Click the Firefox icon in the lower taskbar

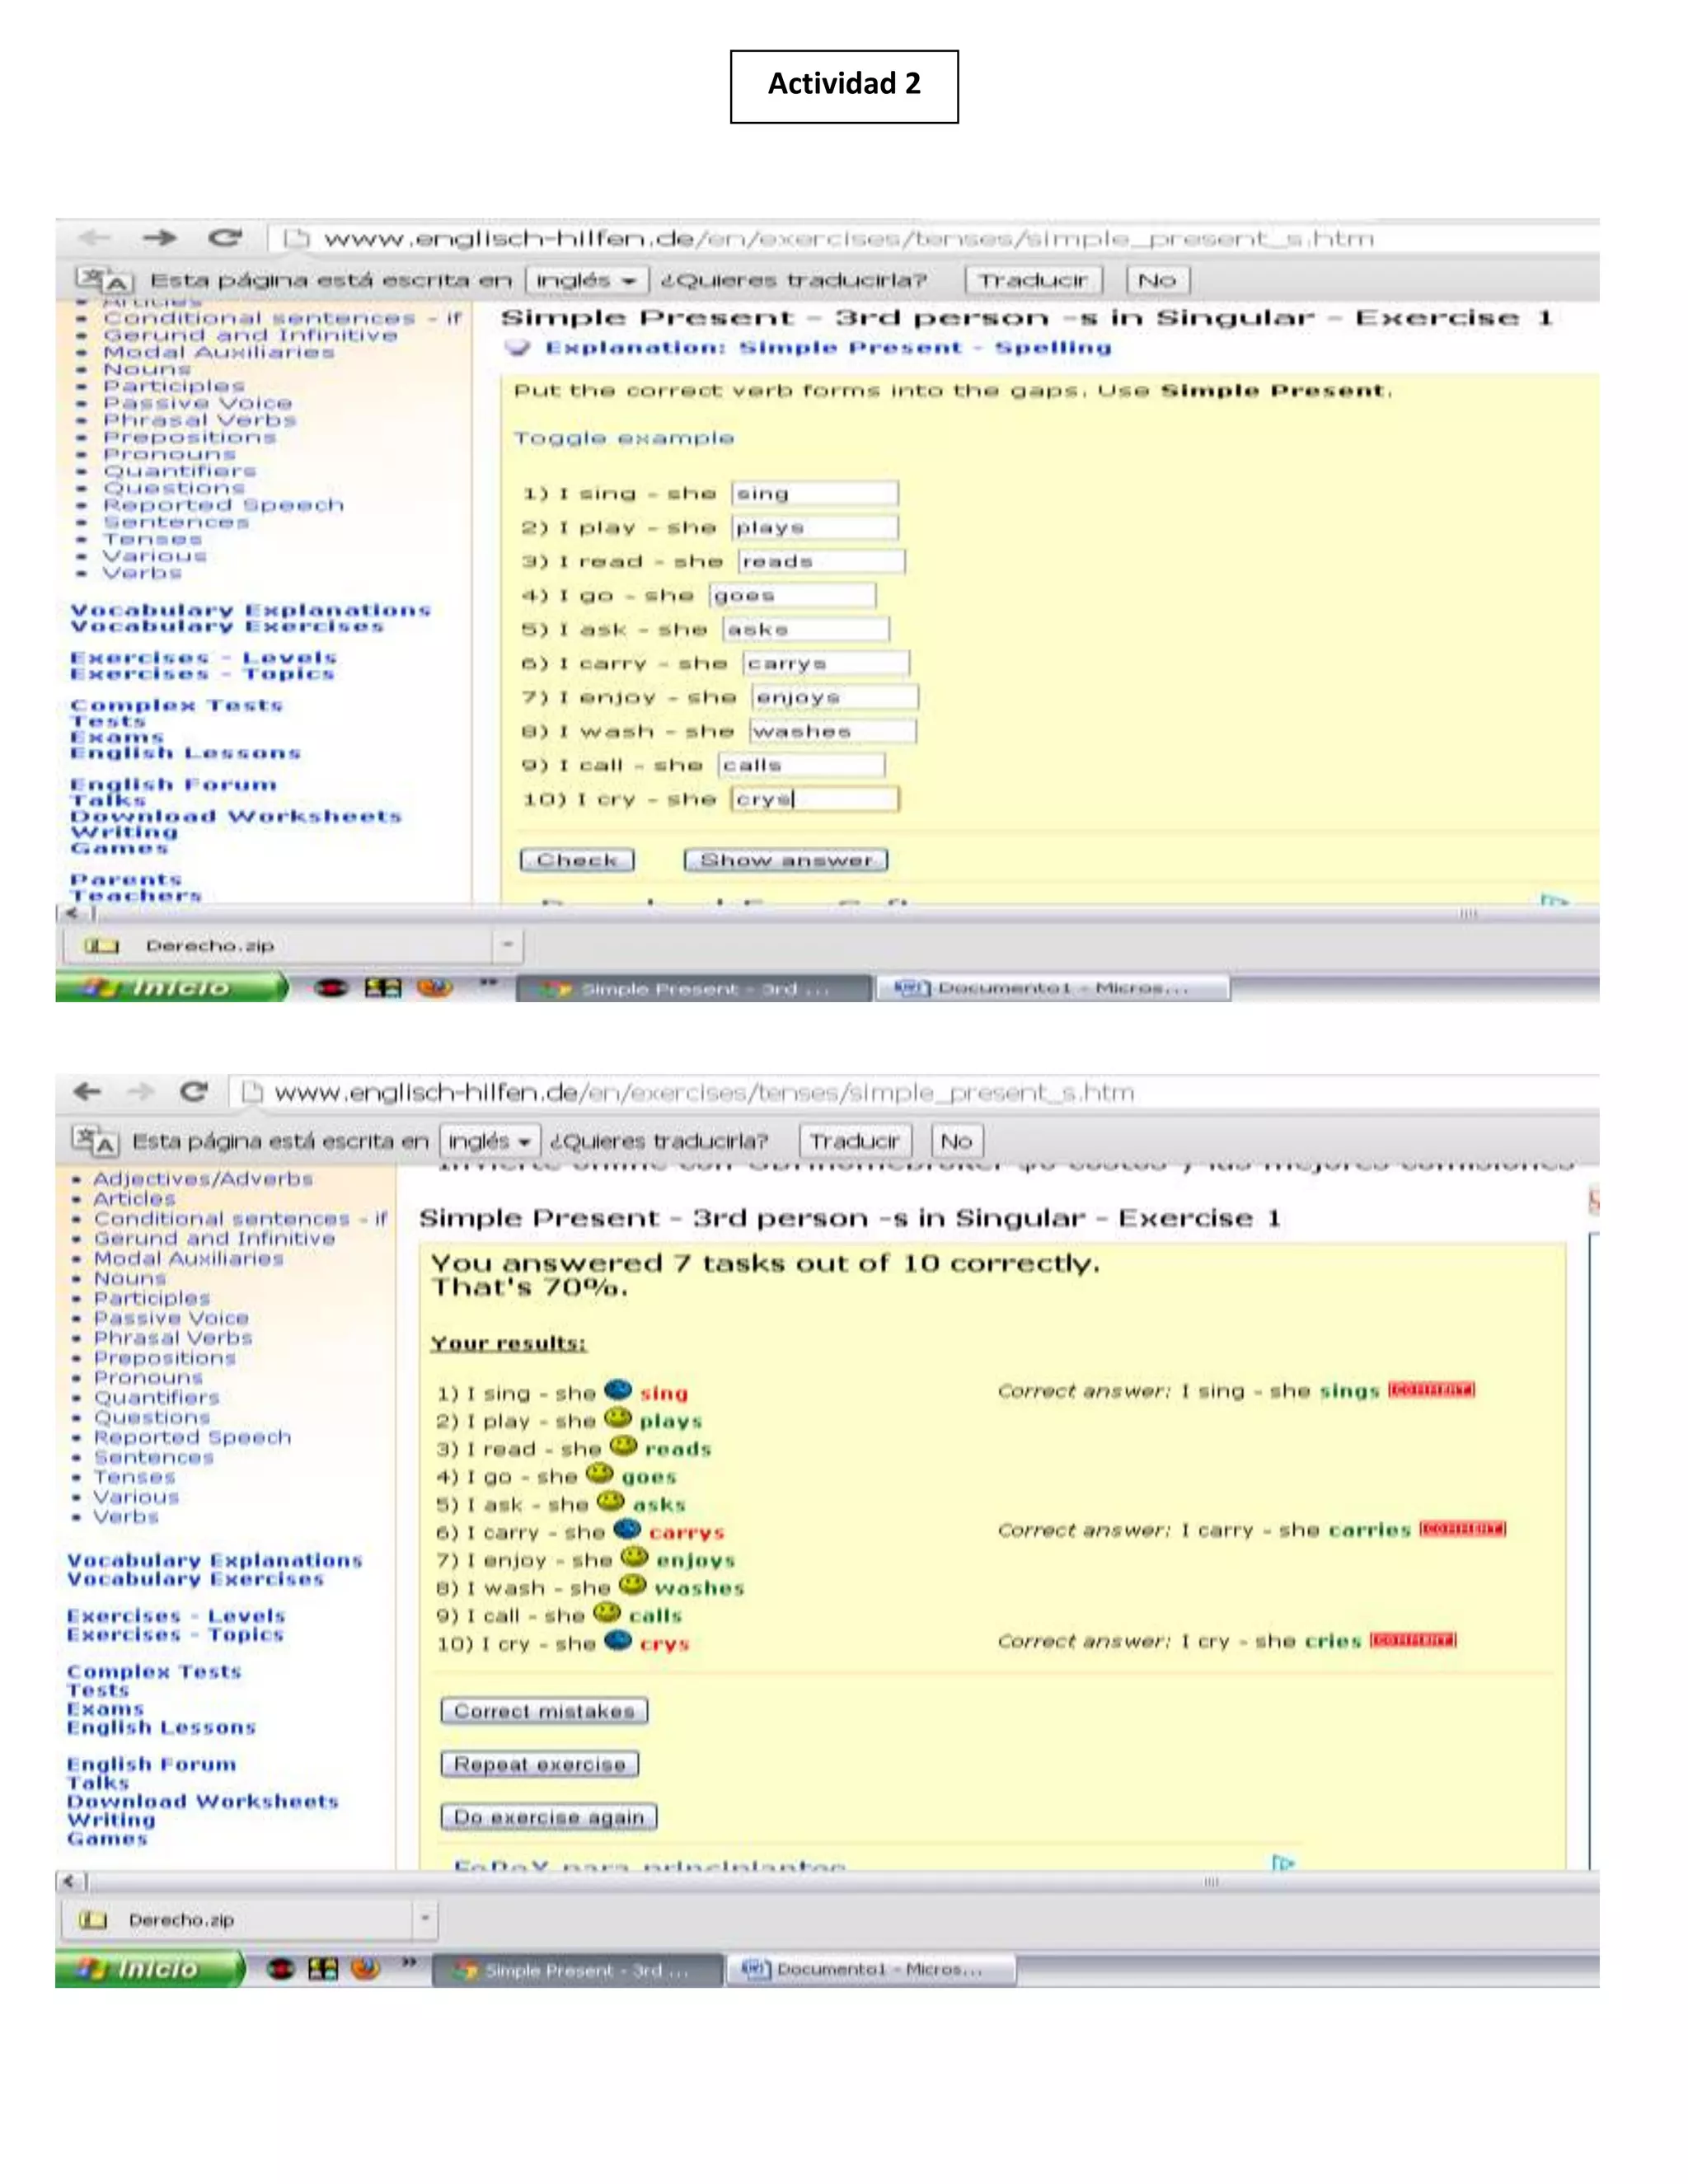point(365,1969)
